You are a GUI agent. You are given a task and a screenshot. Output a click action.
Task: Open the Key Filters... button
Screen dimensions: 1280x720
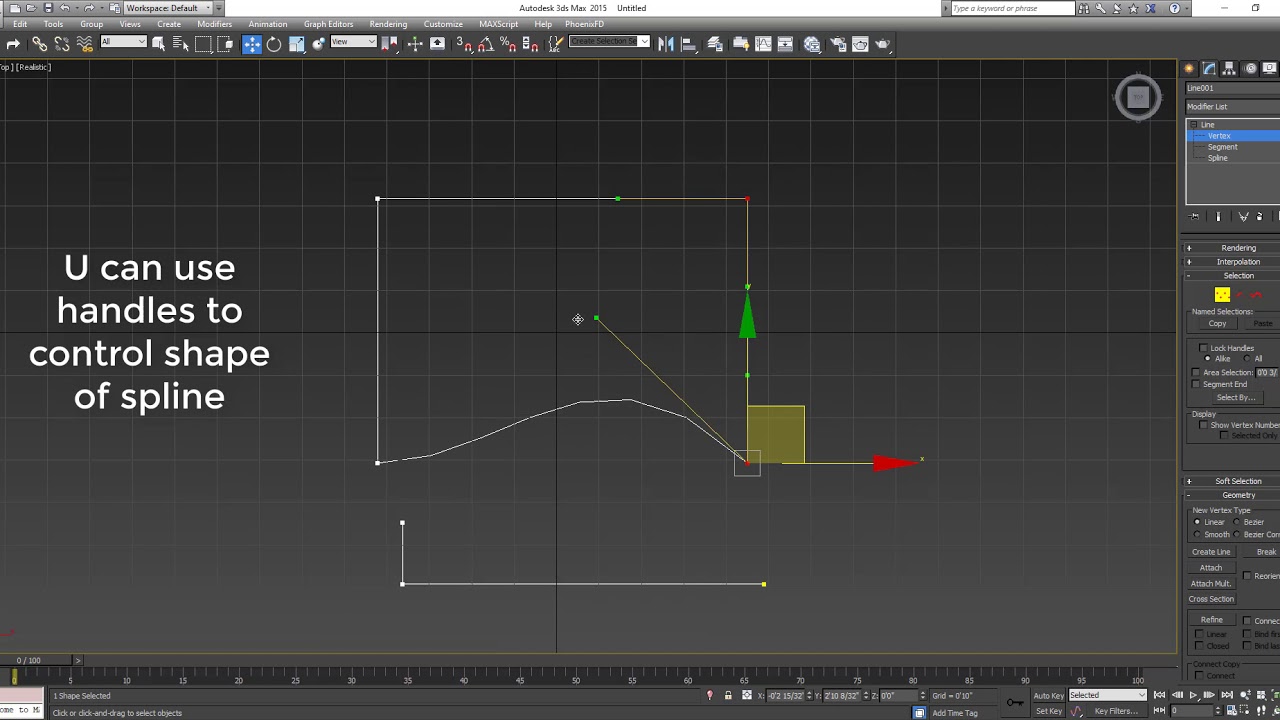point(1116,711)
